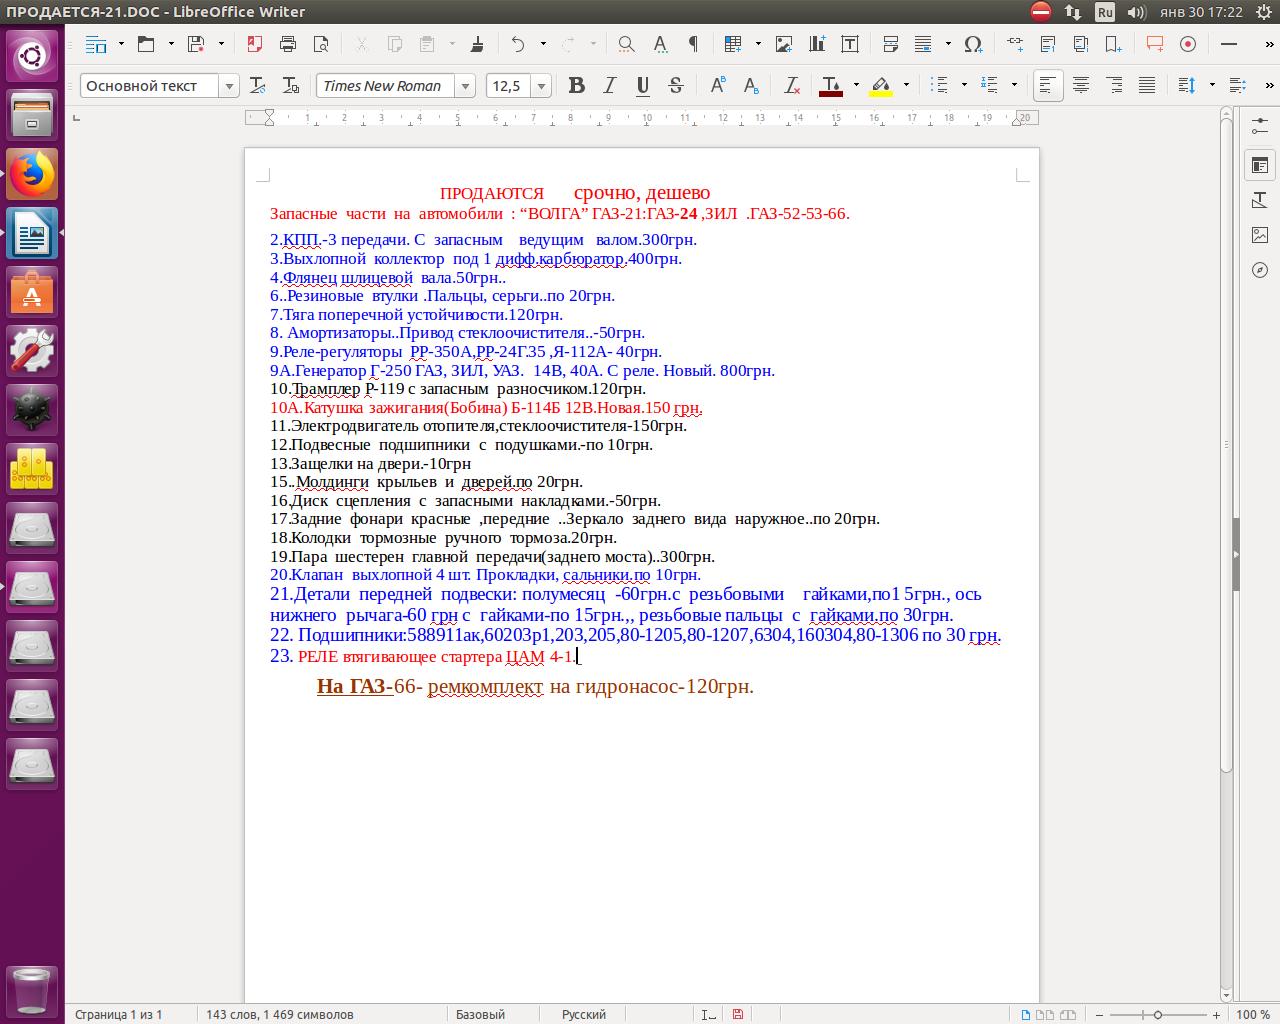This screenshot has width=1280, height=1024.
Task: Click the zoom out minus button
Action: 1099,1014
